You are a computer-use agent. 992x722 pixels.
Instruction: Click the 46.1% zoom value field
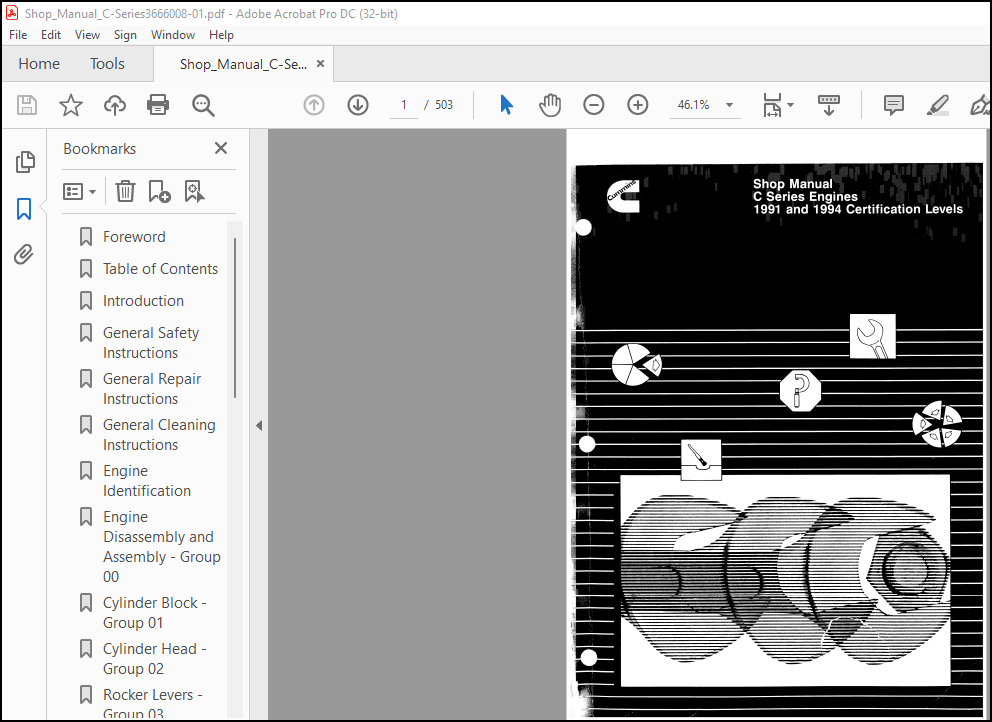click(693, 105)
